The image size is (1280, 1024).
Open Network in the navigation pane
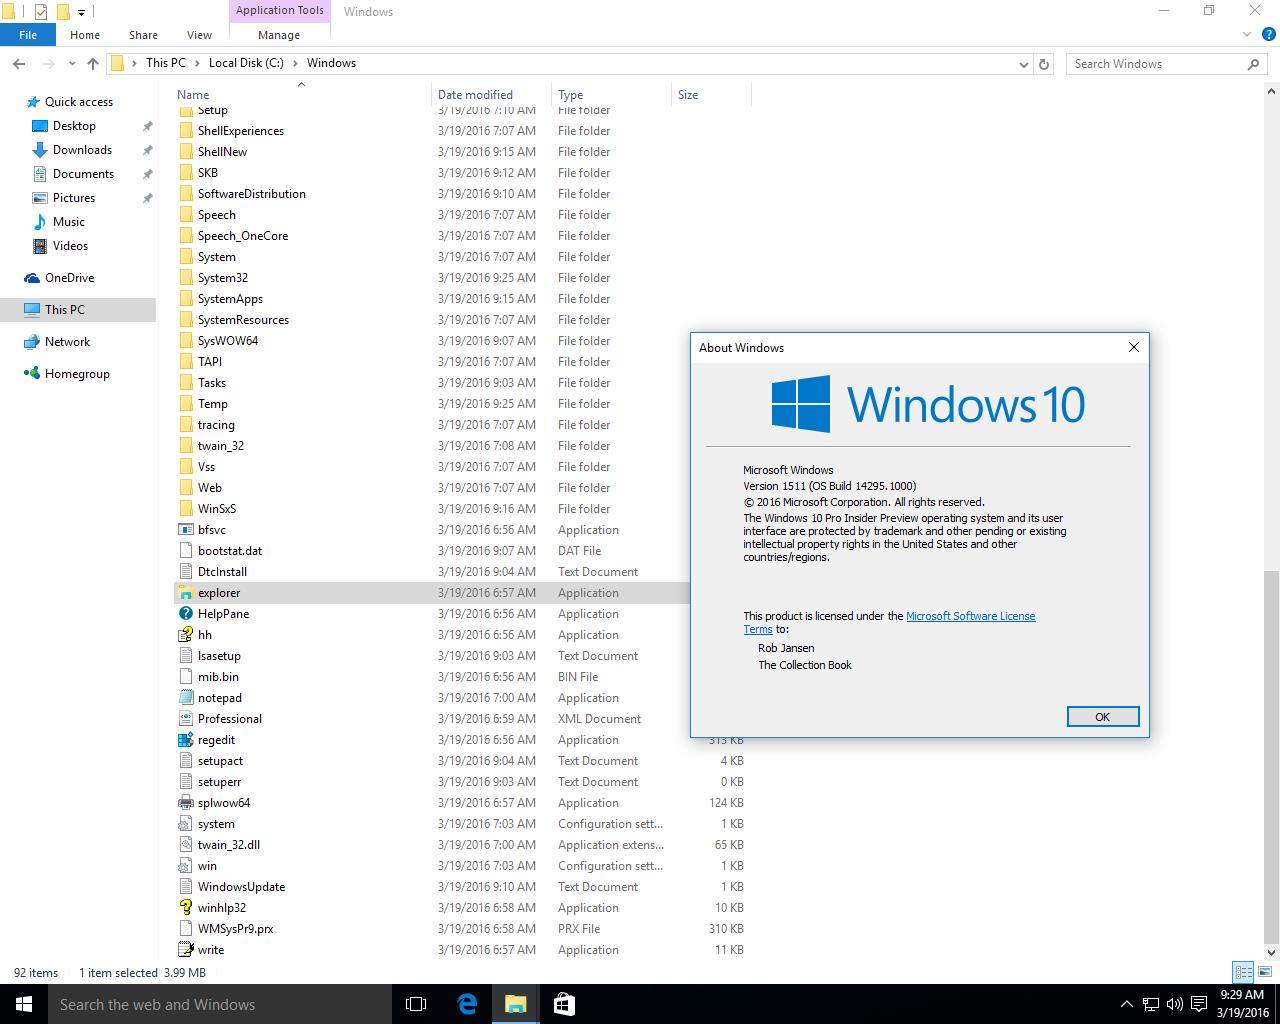coord(67,342)
